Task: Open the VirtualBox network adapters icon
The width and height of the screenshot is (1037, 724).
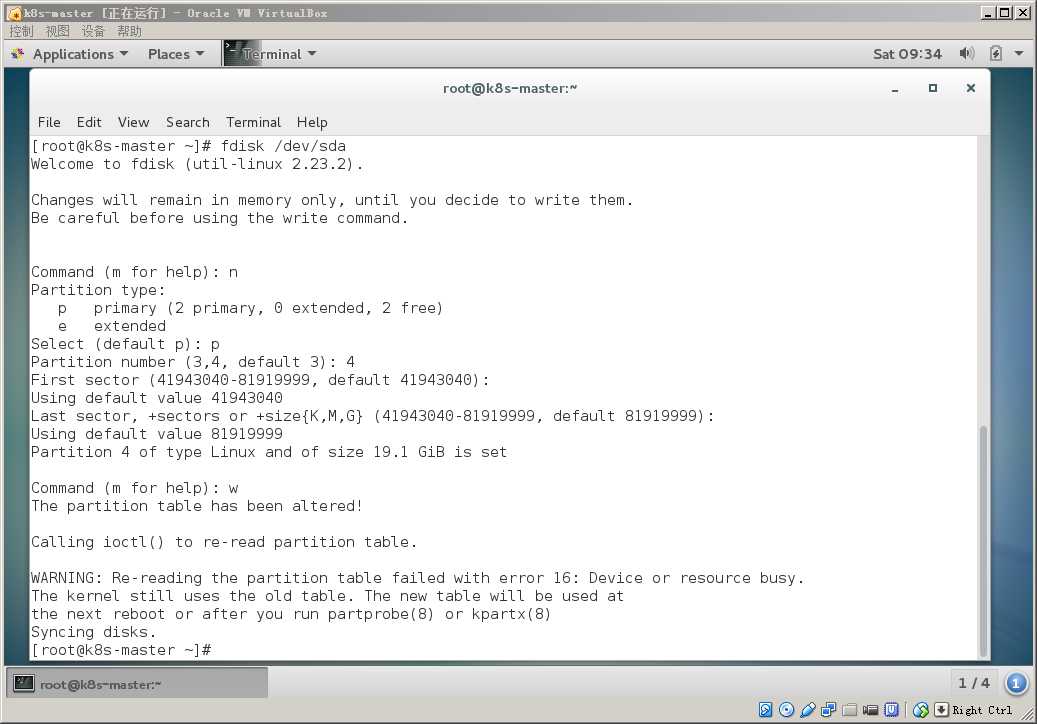Action: [x=829, y=709]
